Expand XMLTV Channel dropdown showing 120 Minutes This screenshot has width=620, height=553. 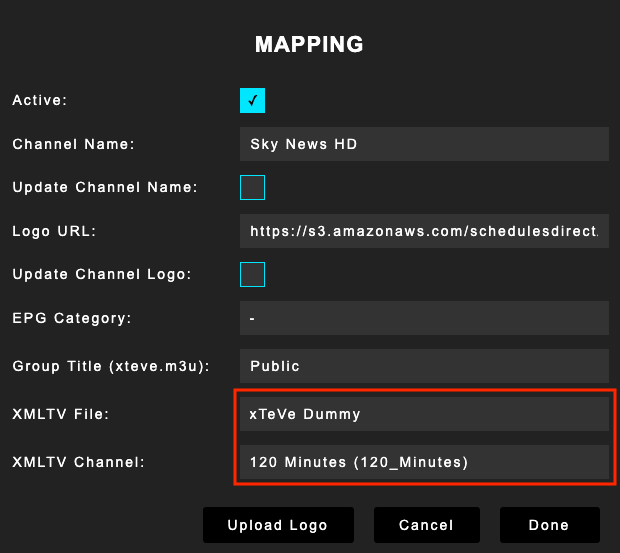tap(424, 461)
